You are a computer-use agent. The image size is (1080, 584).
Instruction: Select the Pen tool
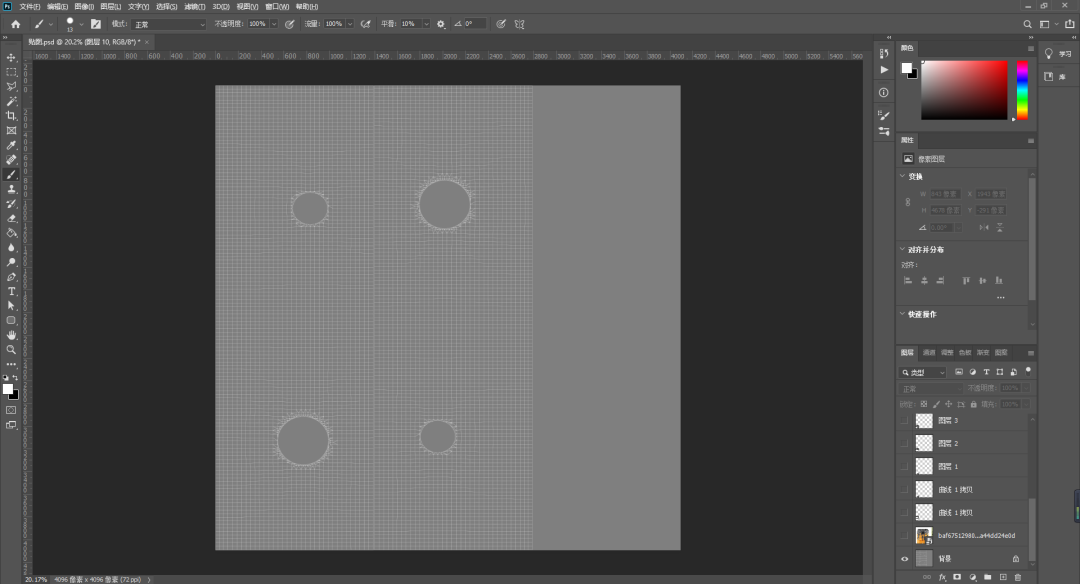[11, 277]
